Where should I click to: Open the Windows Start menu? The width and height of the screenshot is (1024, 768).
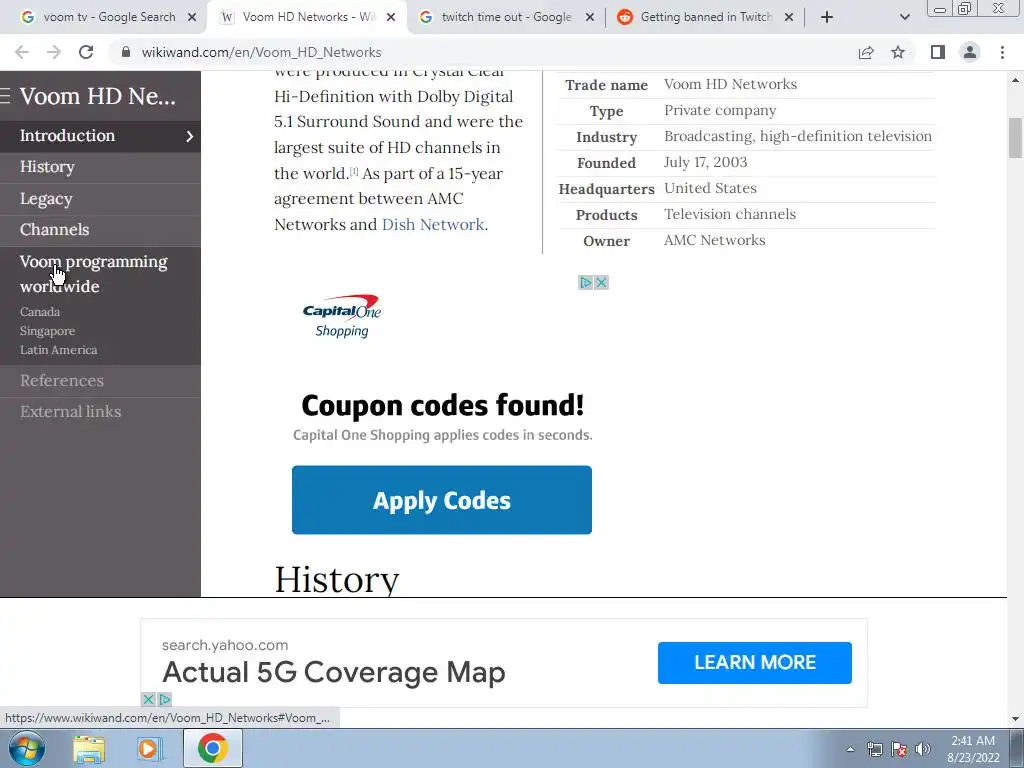pos(27,749)
